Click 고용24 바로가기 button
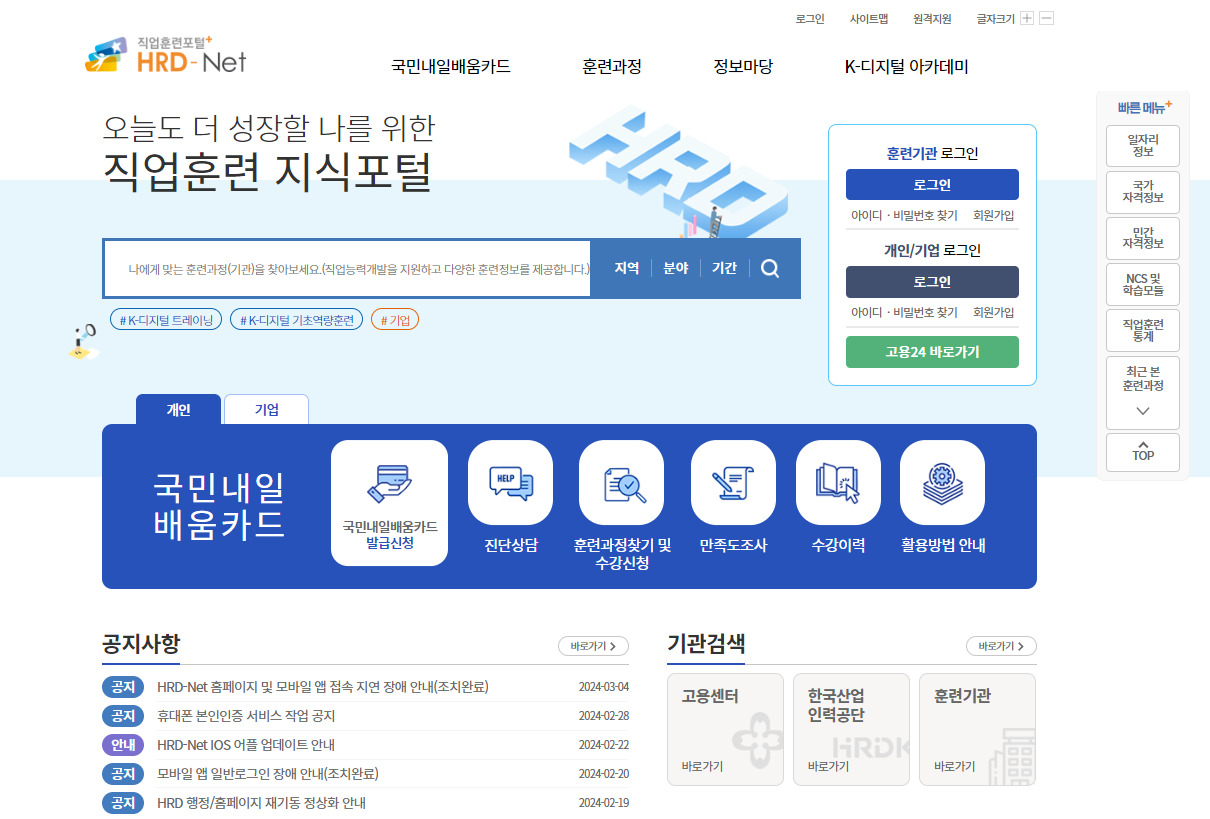Viewport: 1210px width, 819px height. pos(932,352)
